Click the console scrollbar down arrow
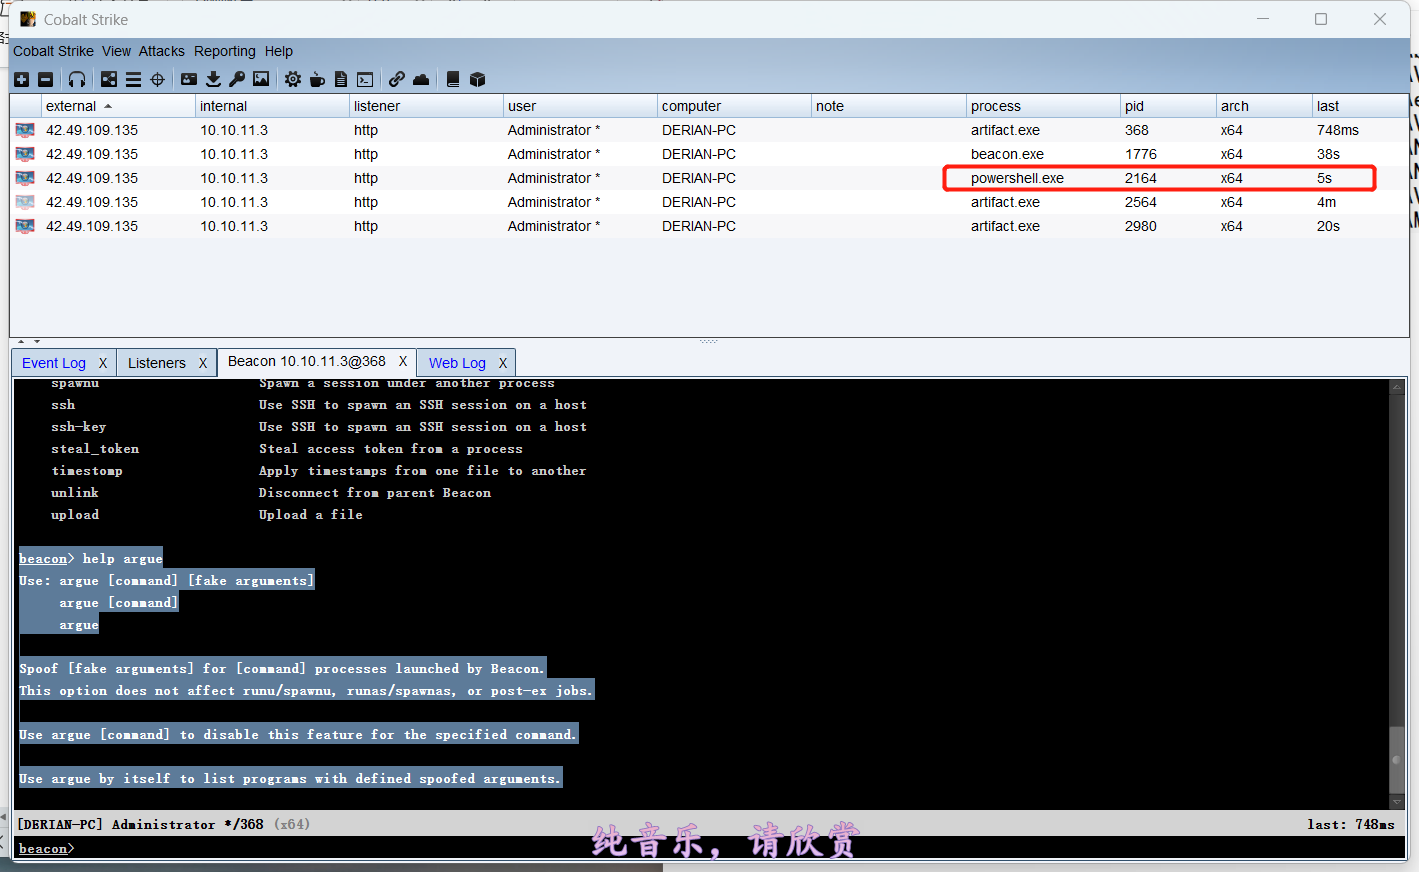 click(x=1396, y=801)
